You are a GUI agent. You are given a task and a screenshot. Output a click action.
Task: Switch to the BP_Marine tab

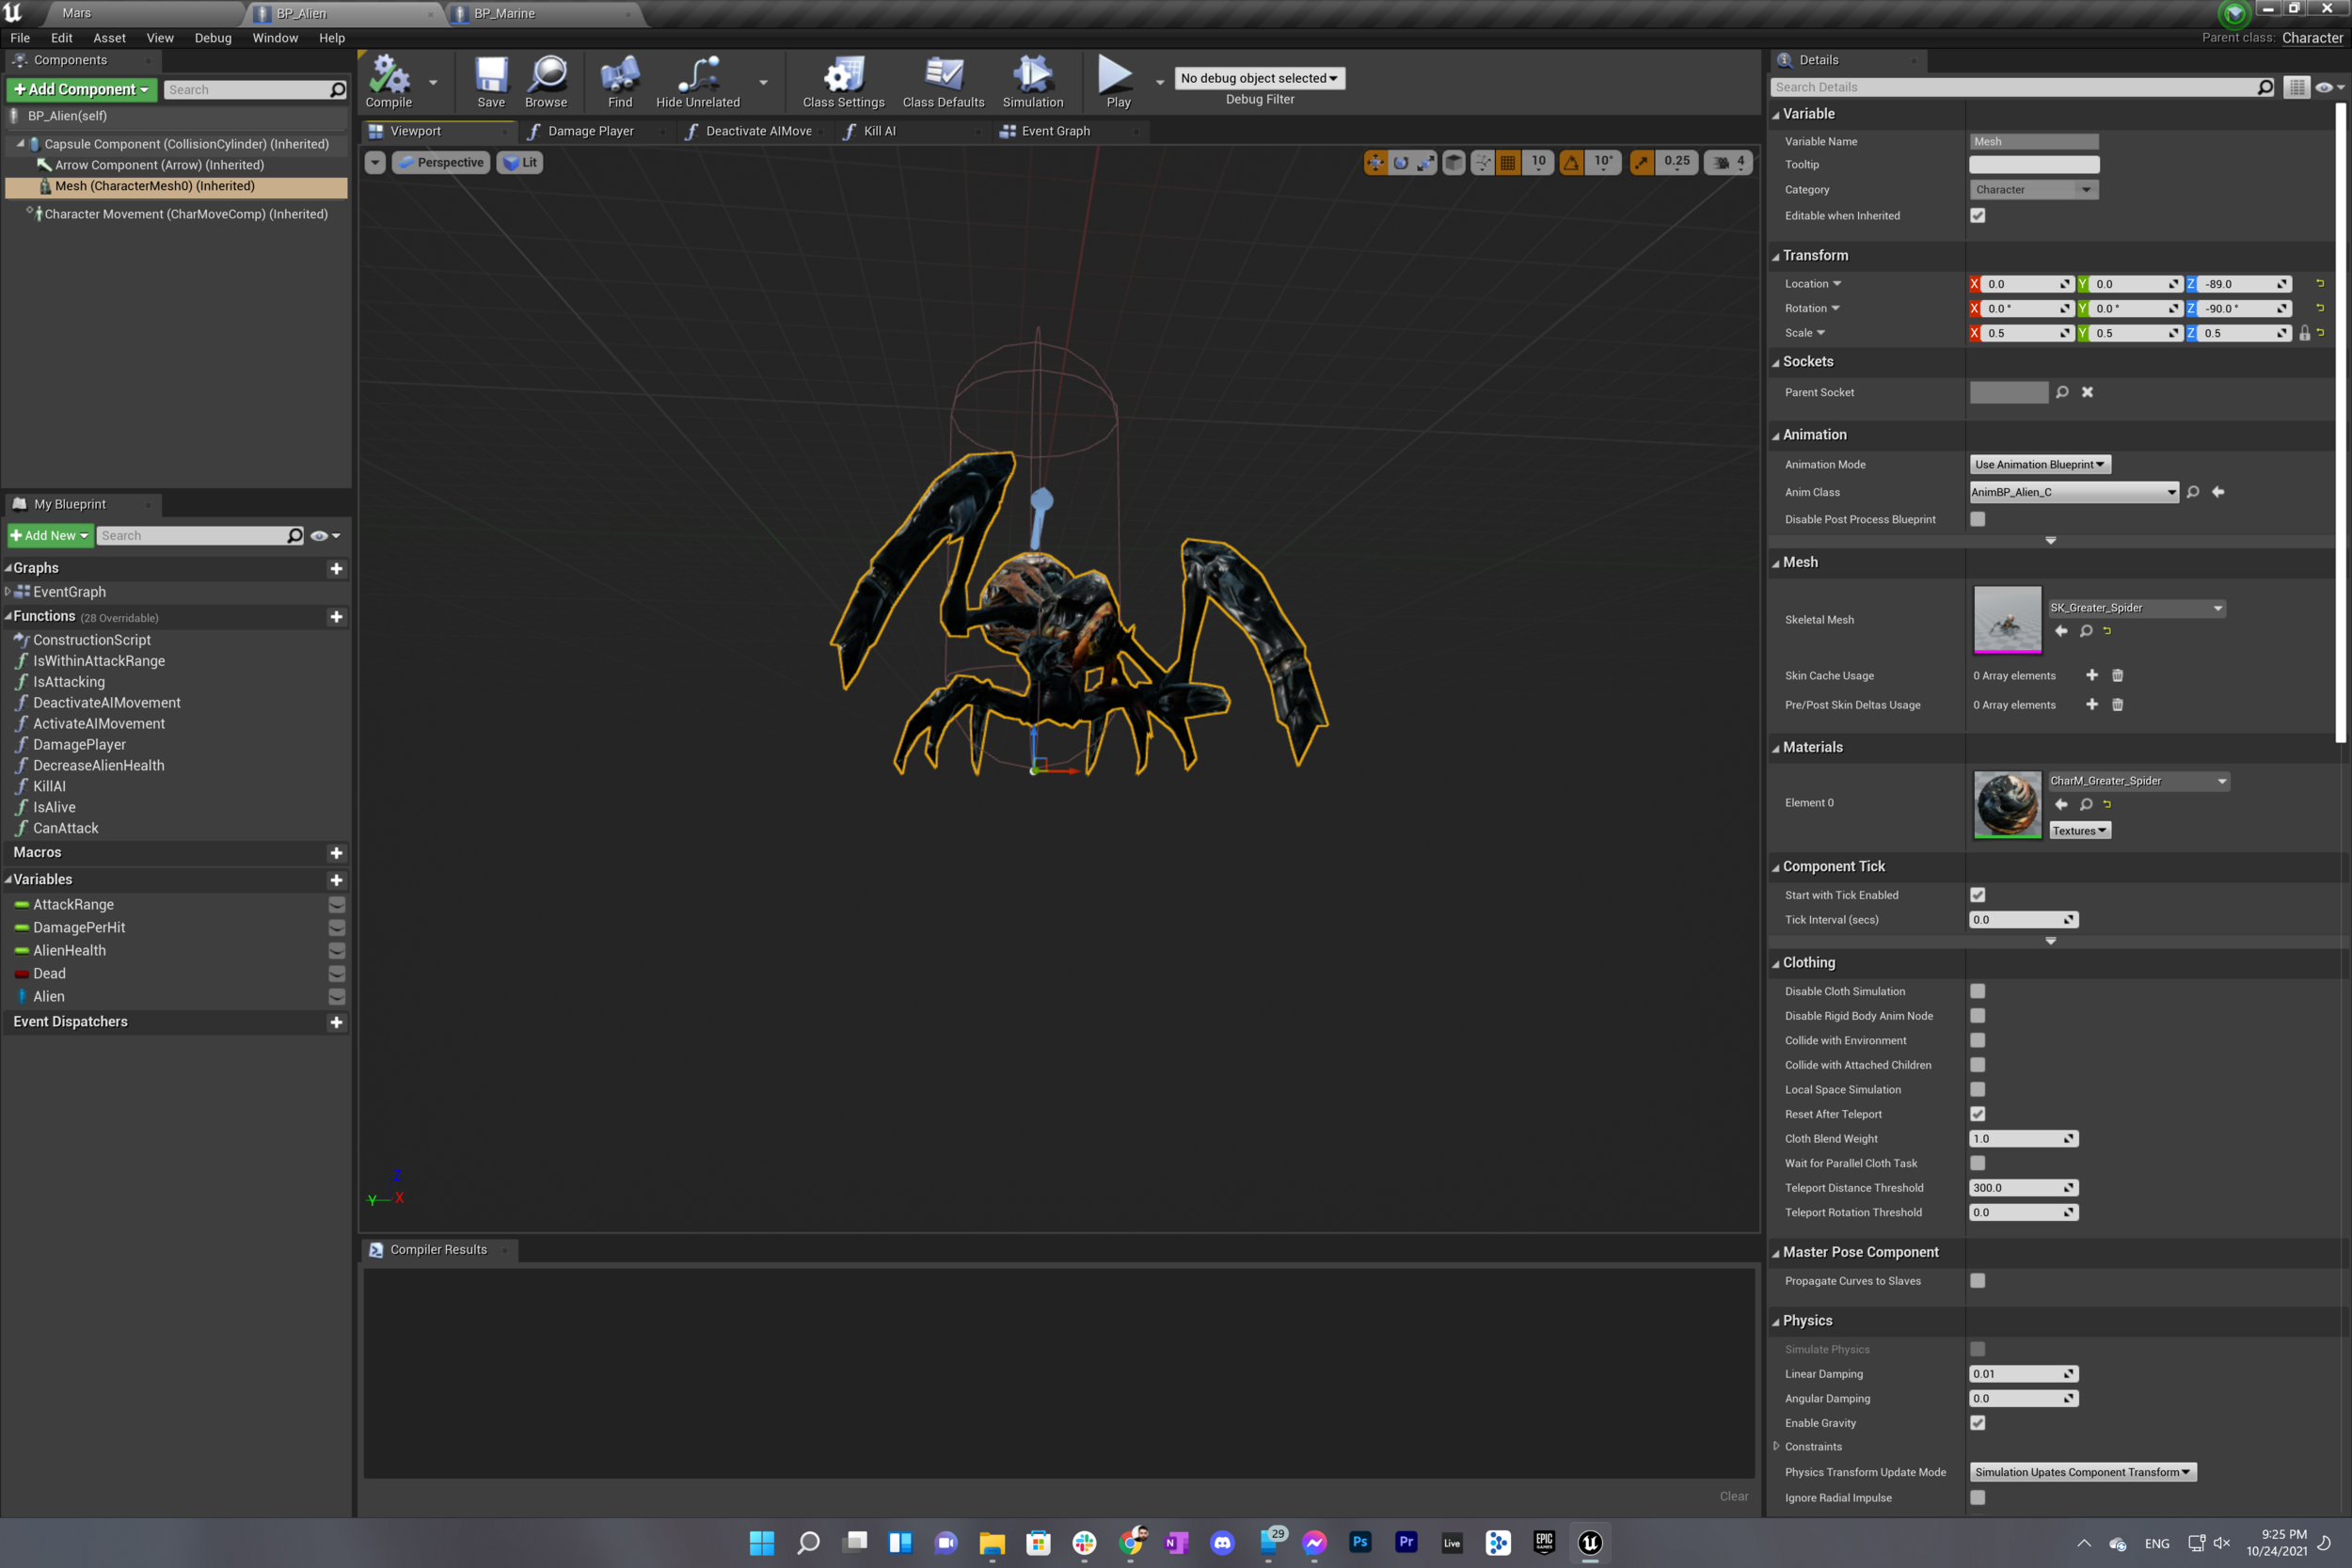coord(504,14)
